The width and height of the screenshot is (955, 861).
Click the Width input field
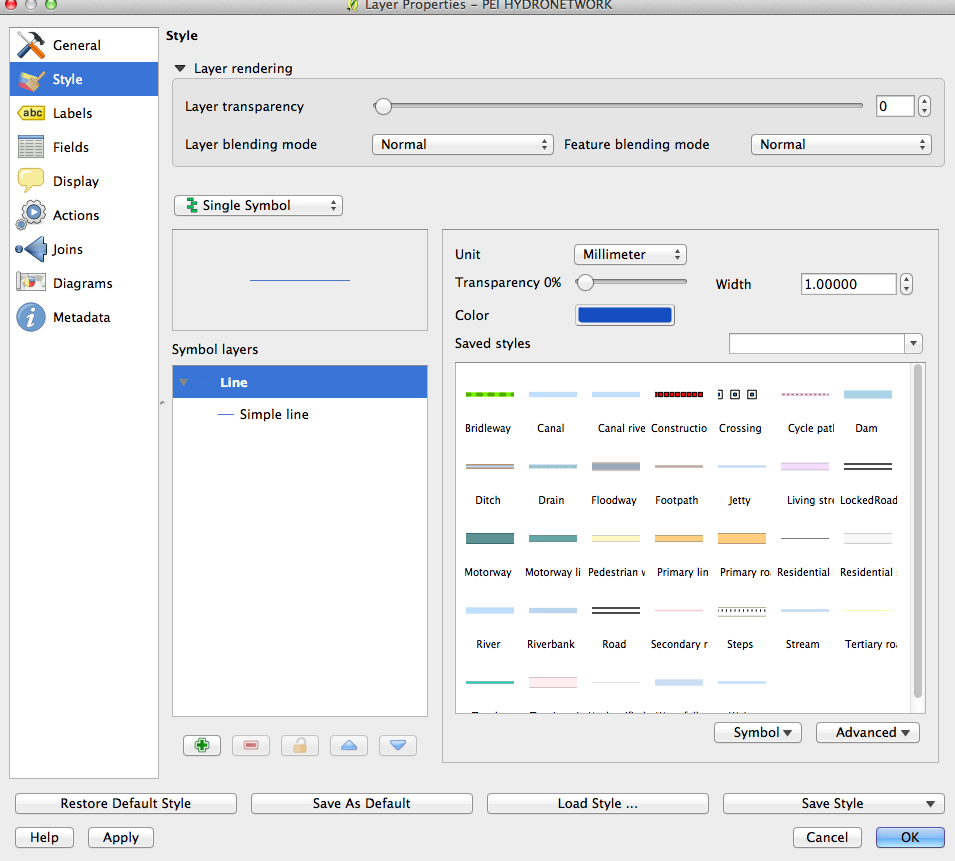click(x=848, y=284)
